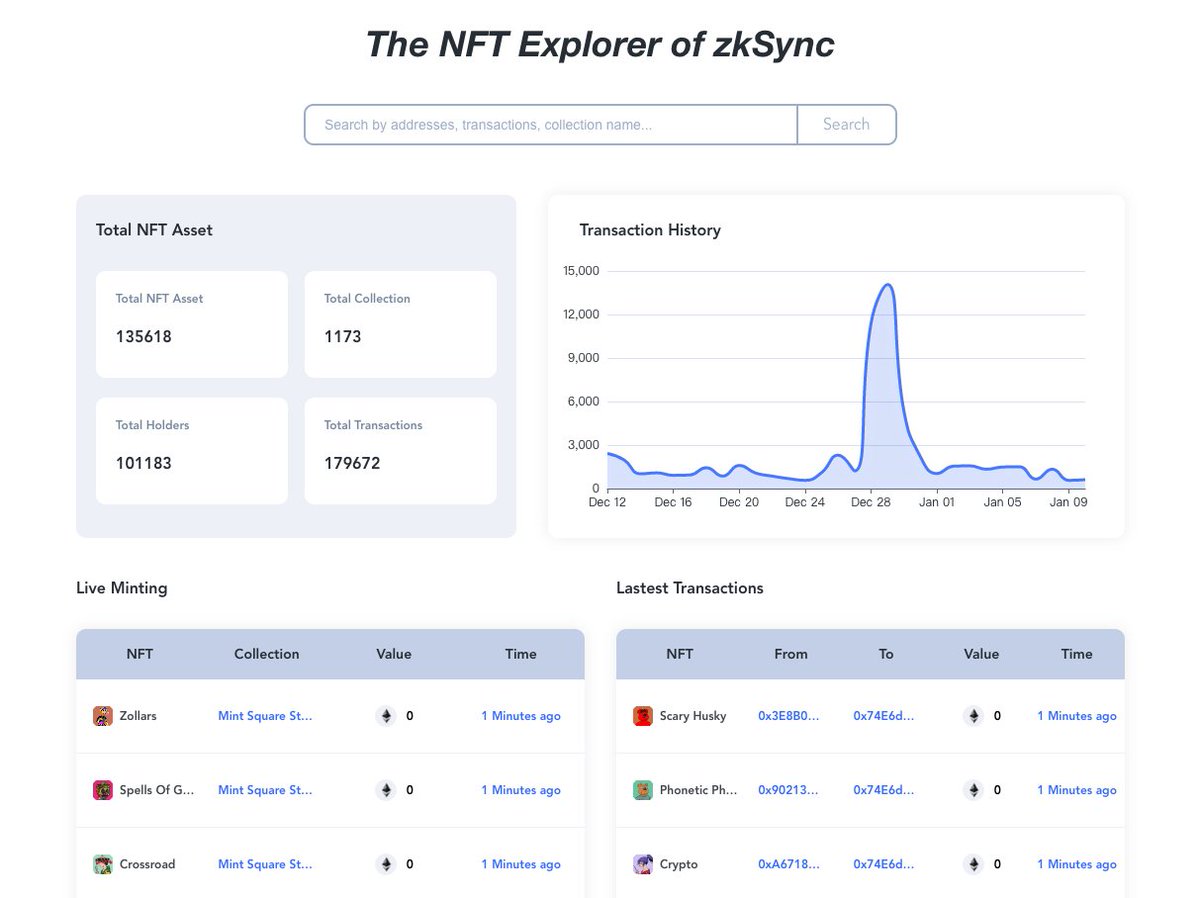Viewport: 1200px width, 898px height.
Task: Click the Crossroad NFT thumbnail icon
Action: point(103,864)
